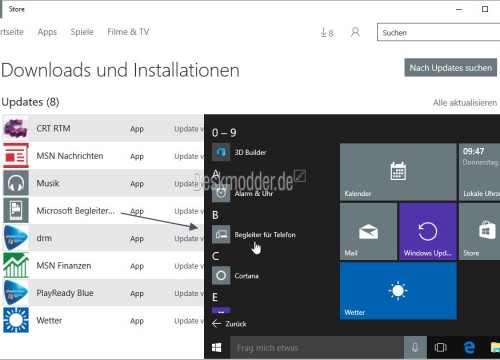
Task: Click the Cortana microphone icon
Action: click(415, 348)
